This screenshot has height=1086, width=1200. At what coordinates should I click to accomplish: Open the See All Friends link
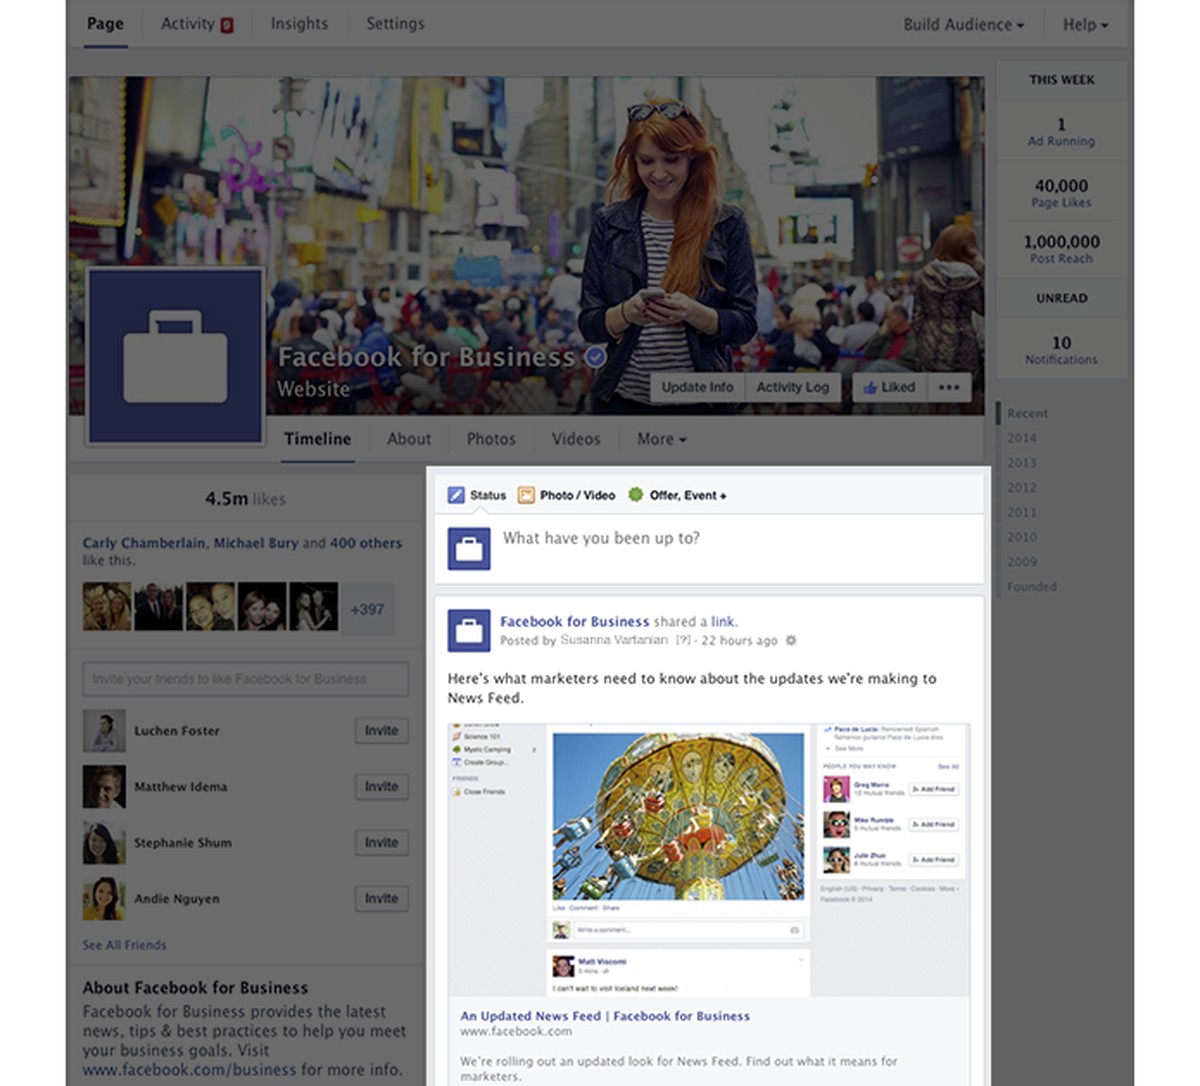(x=124, y=945)
